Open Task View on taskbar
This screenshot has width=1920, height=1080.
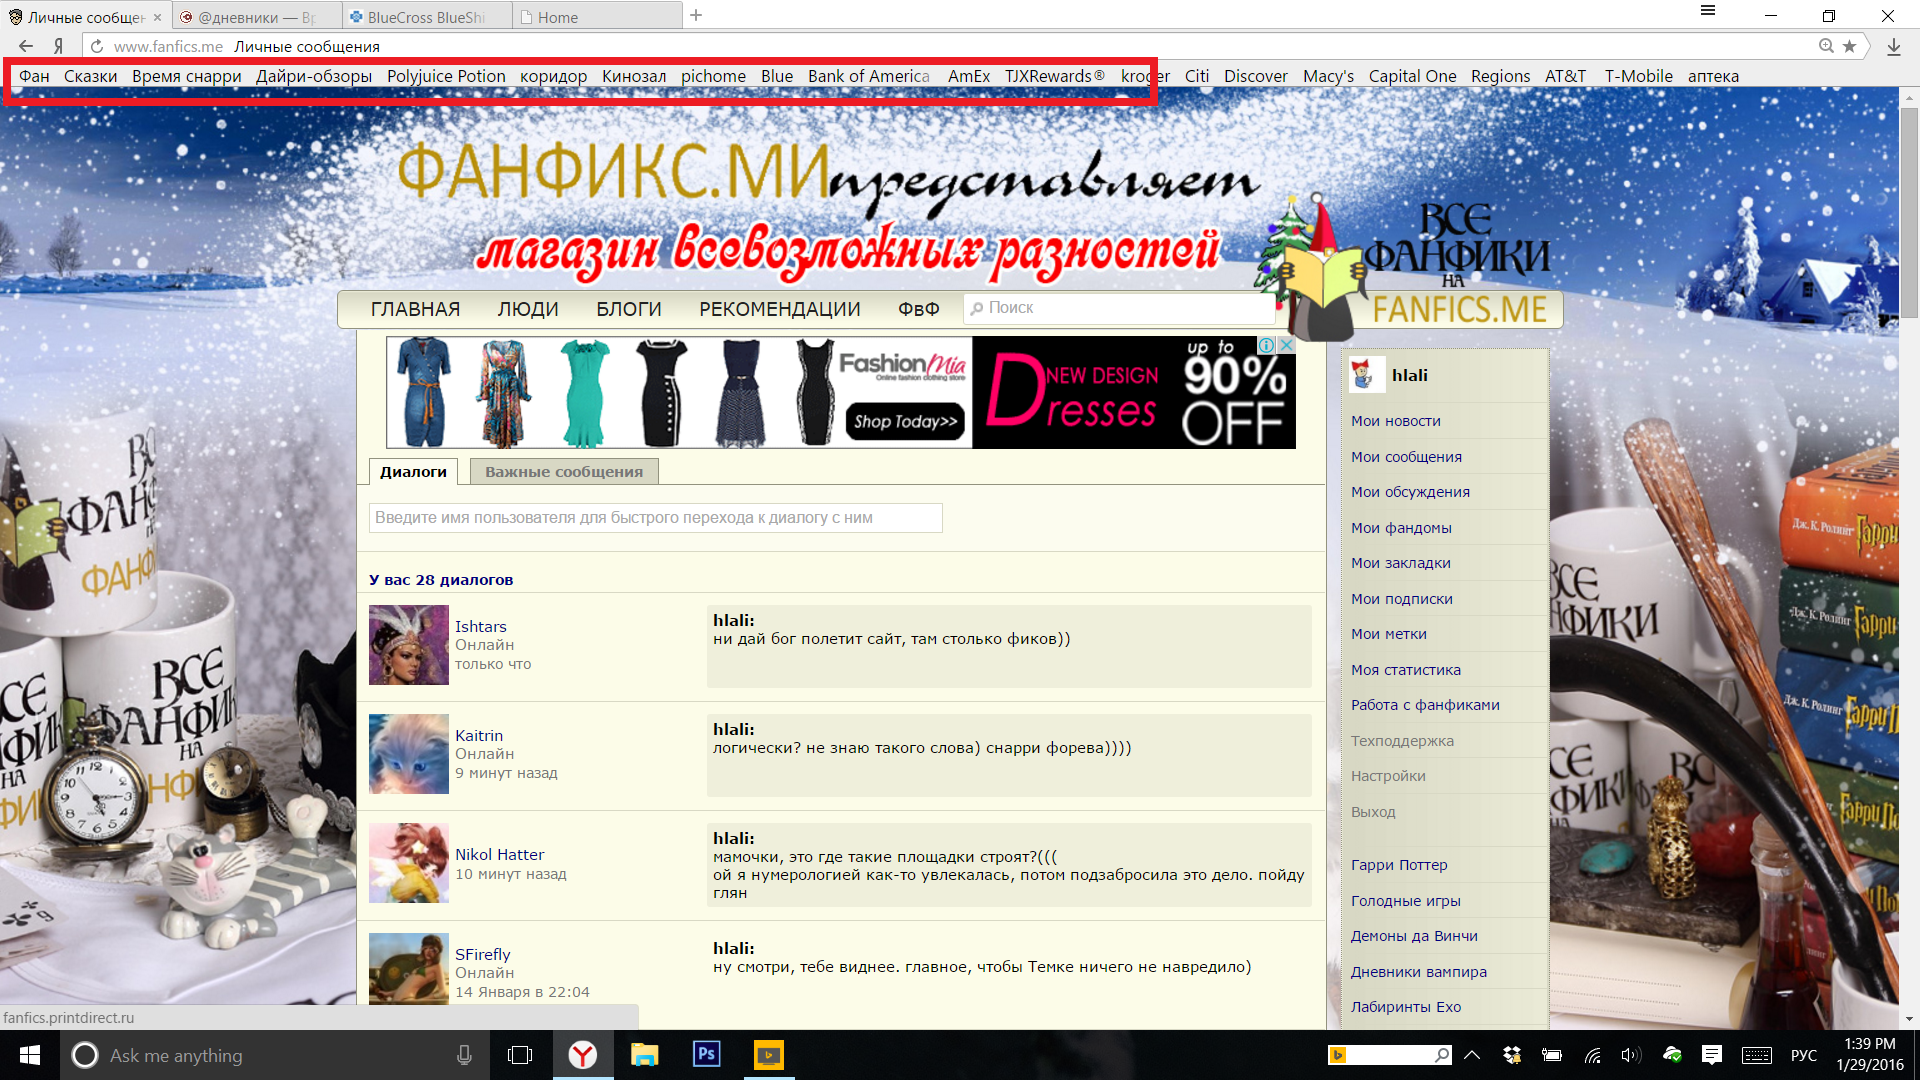[x=520, y=1055]
